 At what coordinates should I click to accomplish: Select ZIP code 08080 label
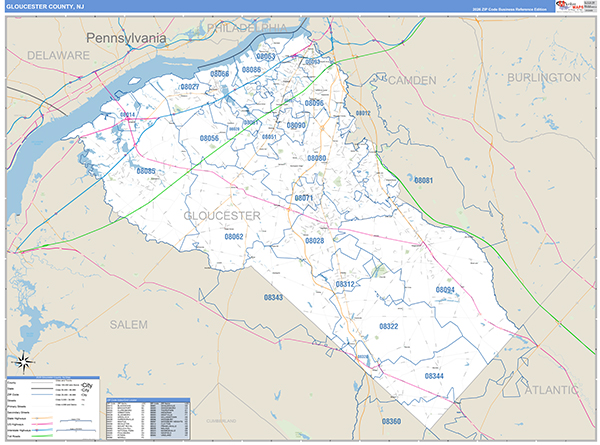click(317, 158)
